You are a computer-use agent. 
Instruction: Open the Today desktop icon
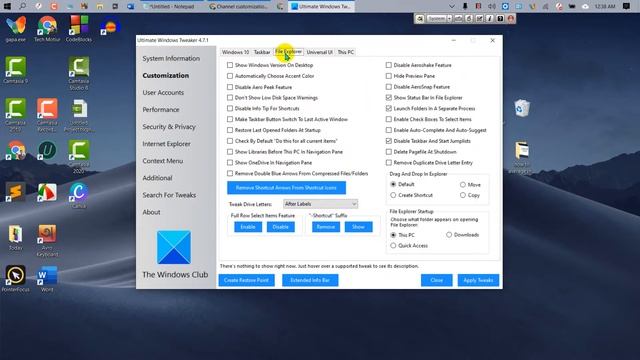(16, 237)
